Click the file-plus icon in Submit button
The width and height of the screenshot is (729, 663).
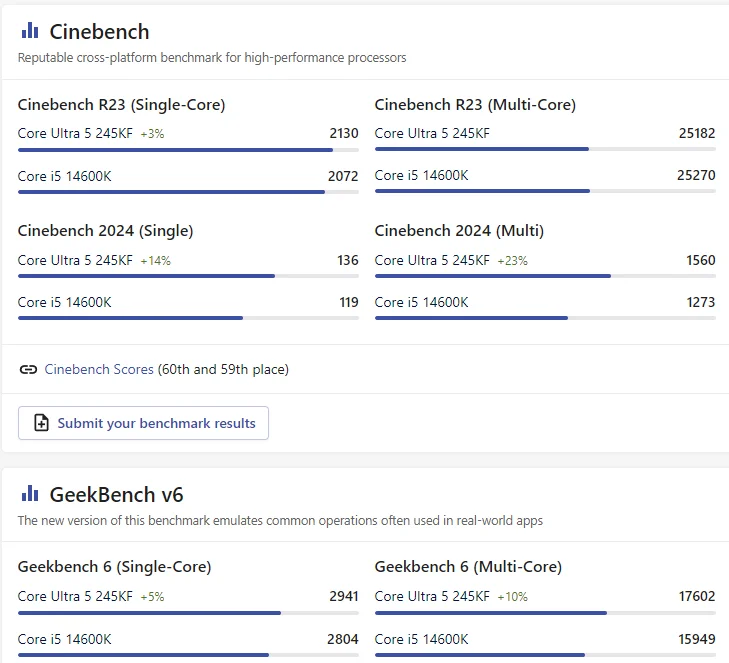coord(41,423)
